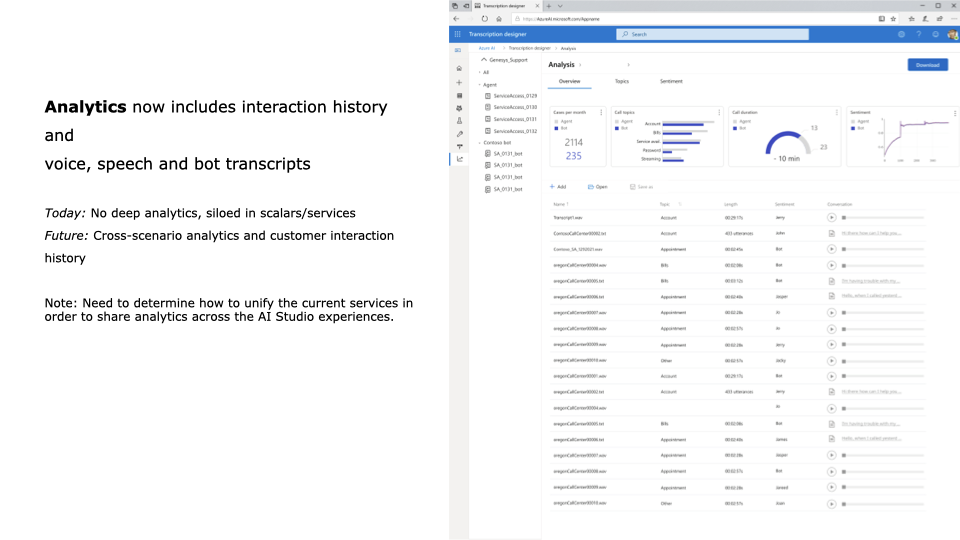Toggle Bot legend in Cases per month card
The height and width of the screenshot is (540, 960).
click(561, 129)
